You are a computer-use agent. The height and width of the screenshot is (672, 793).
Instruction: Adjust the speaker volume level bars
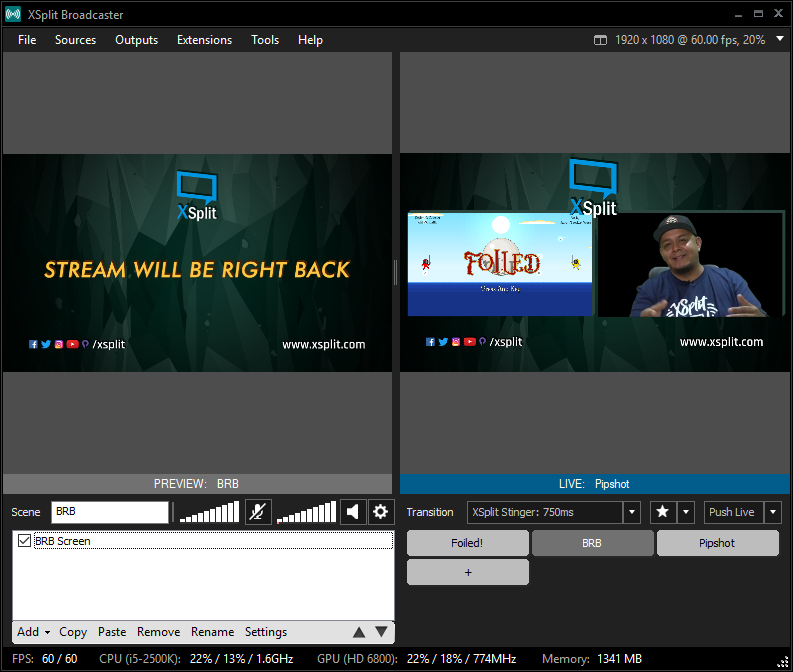[x=306, y=512]
